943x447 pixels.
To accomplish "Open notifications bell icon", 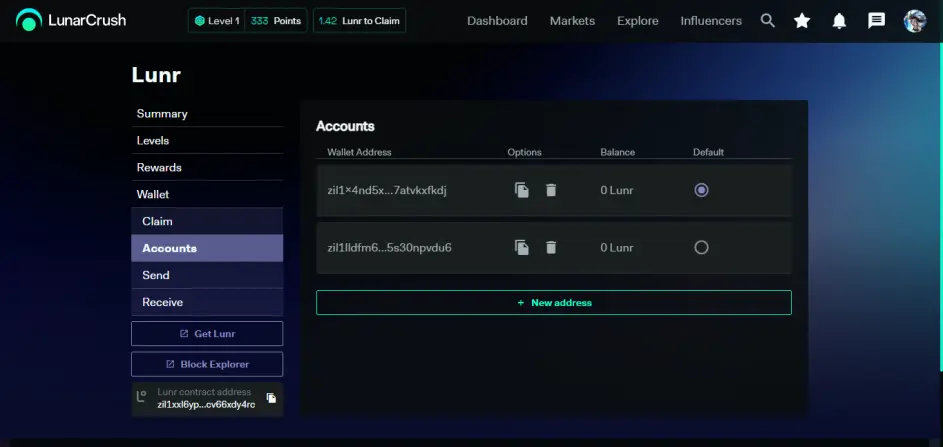I will pyautogui.click(x=839, y=21).
